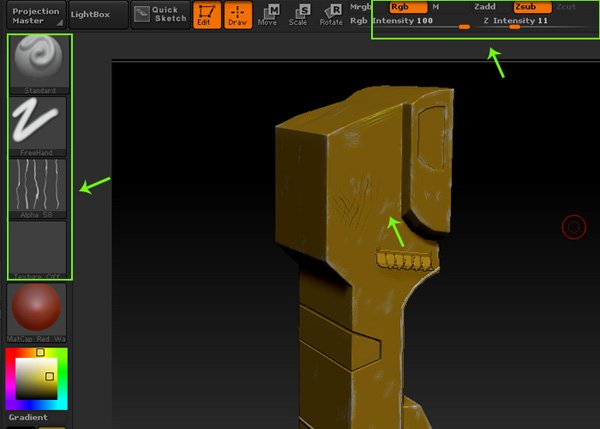Toggle the Gradient color button
This screenshot has height=429, width=600.
[x=28, y=417]
